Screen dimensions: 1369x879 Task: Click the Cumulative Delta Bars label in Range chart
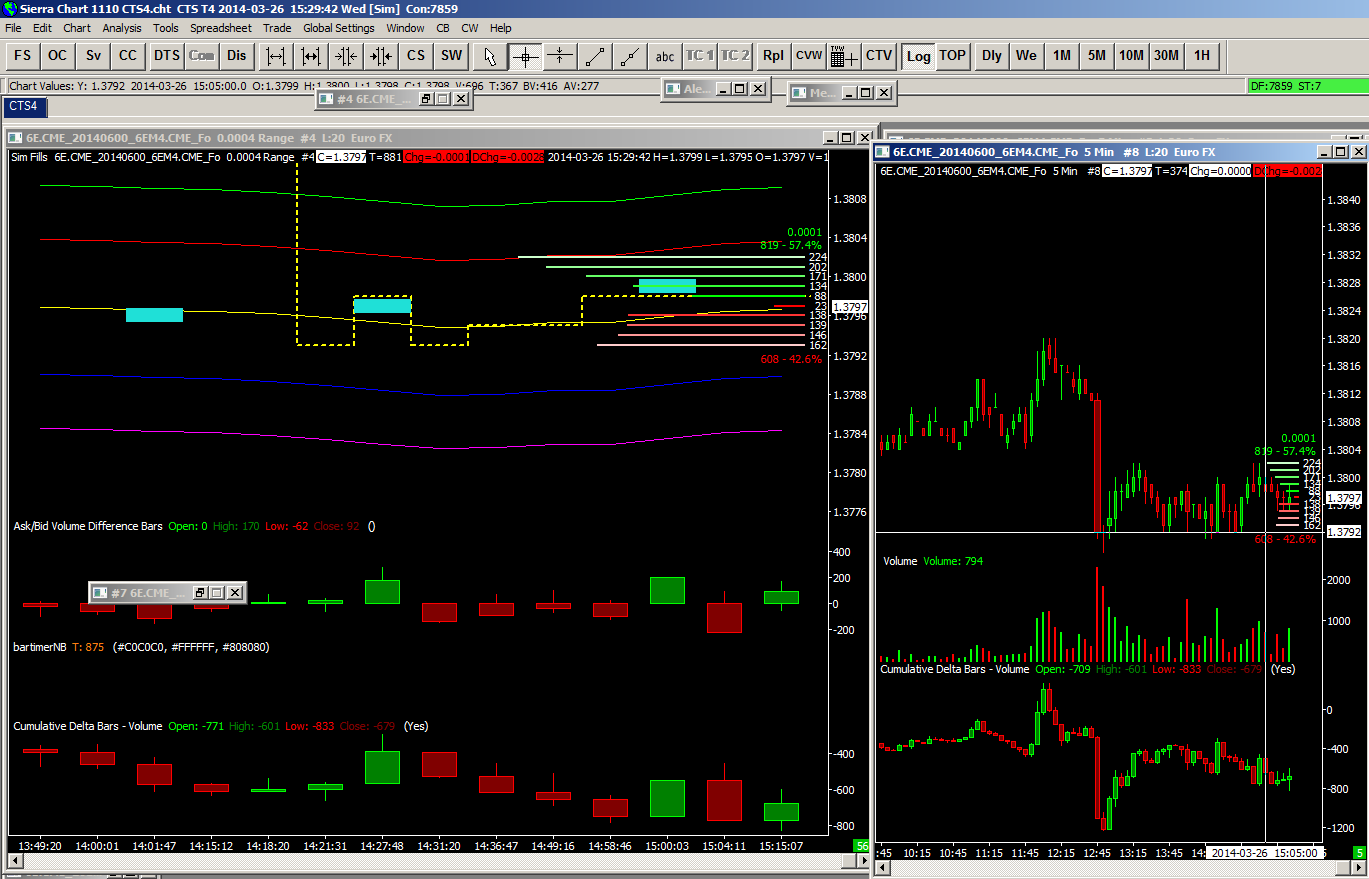[x=87, y=726]
